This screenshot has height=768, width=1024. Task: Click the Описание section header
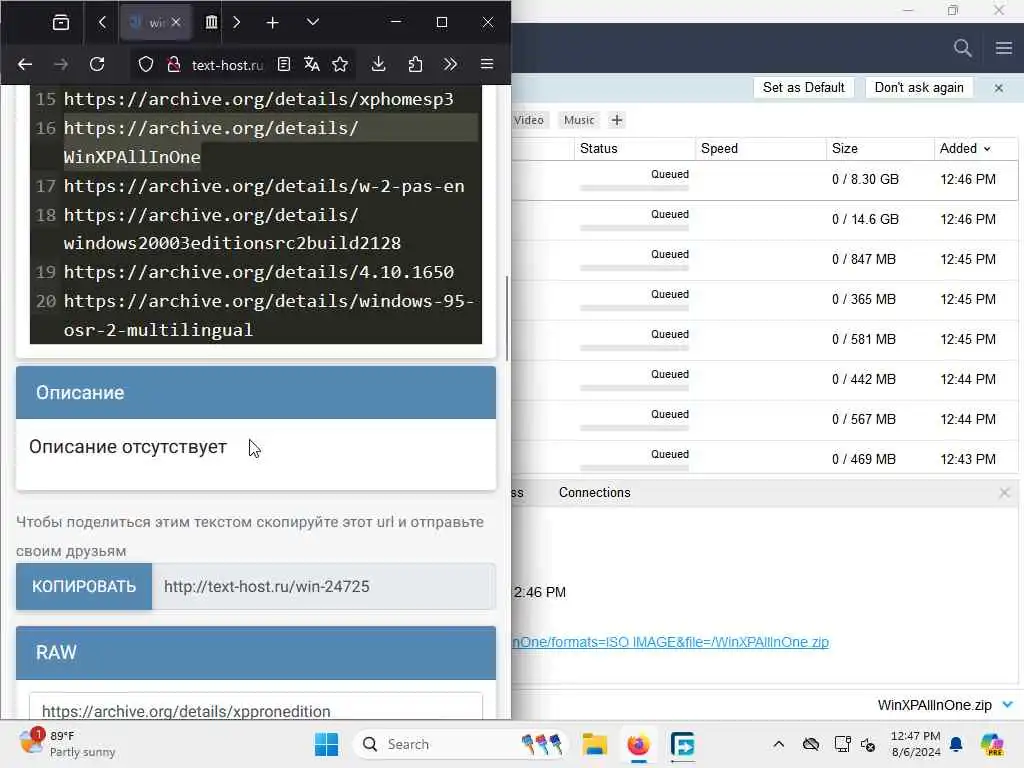(x=256, y=392)
